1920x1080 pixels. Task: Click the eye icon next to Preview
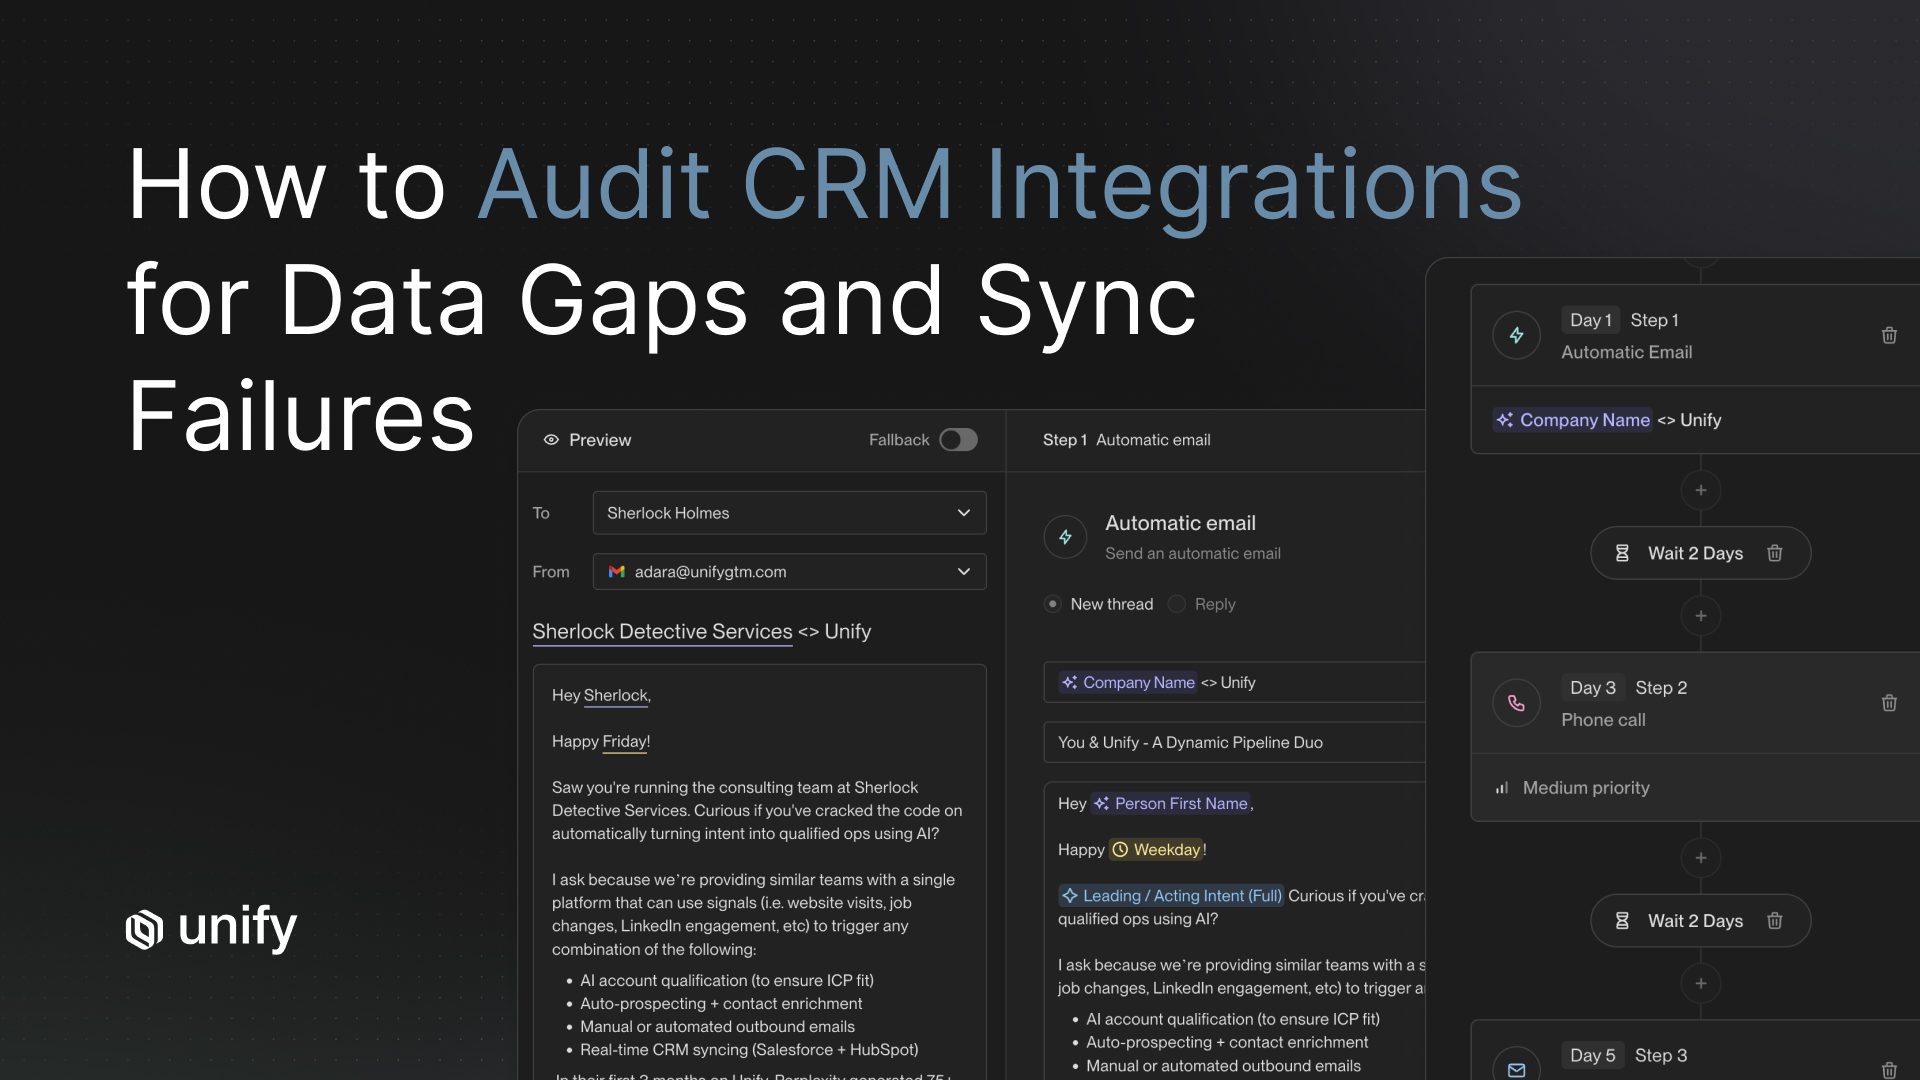(551, 440)
